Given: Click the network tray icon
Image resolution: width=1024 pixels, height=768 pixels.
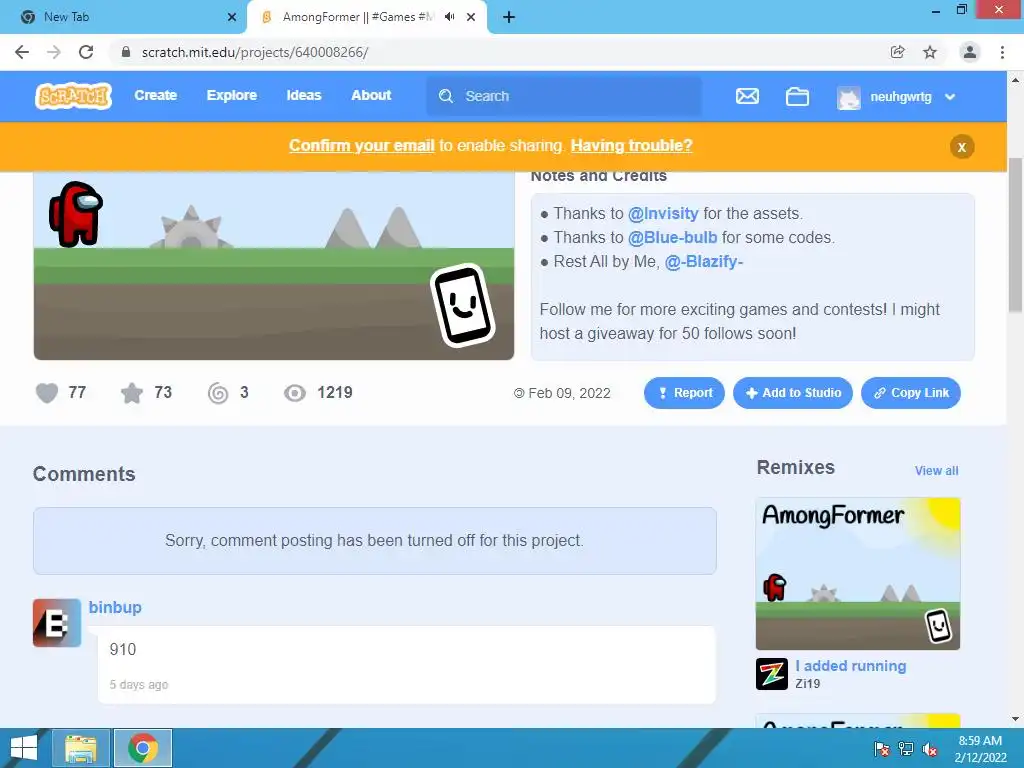Looking at the screenshot, I should tap(906, 749).
